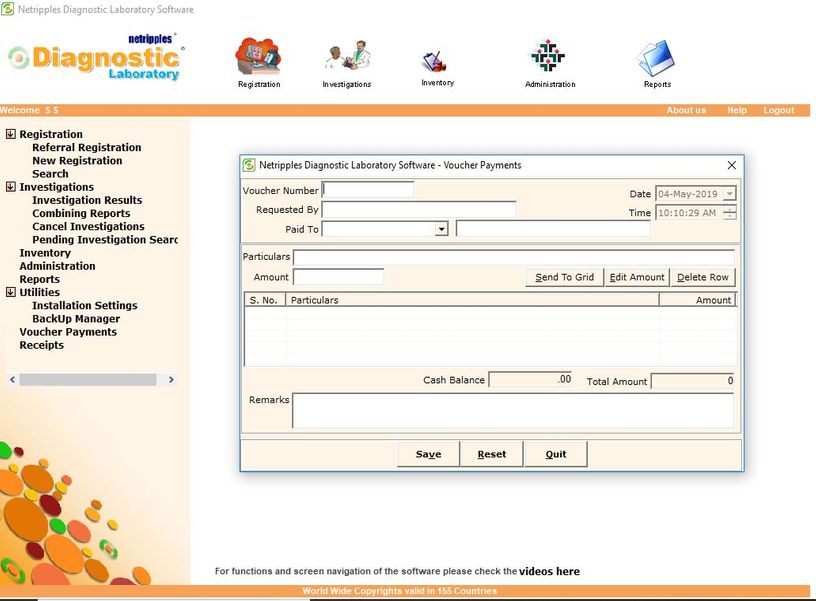
Task: Open Investigation Results in sidebar
Action: [x=87, y=200]
